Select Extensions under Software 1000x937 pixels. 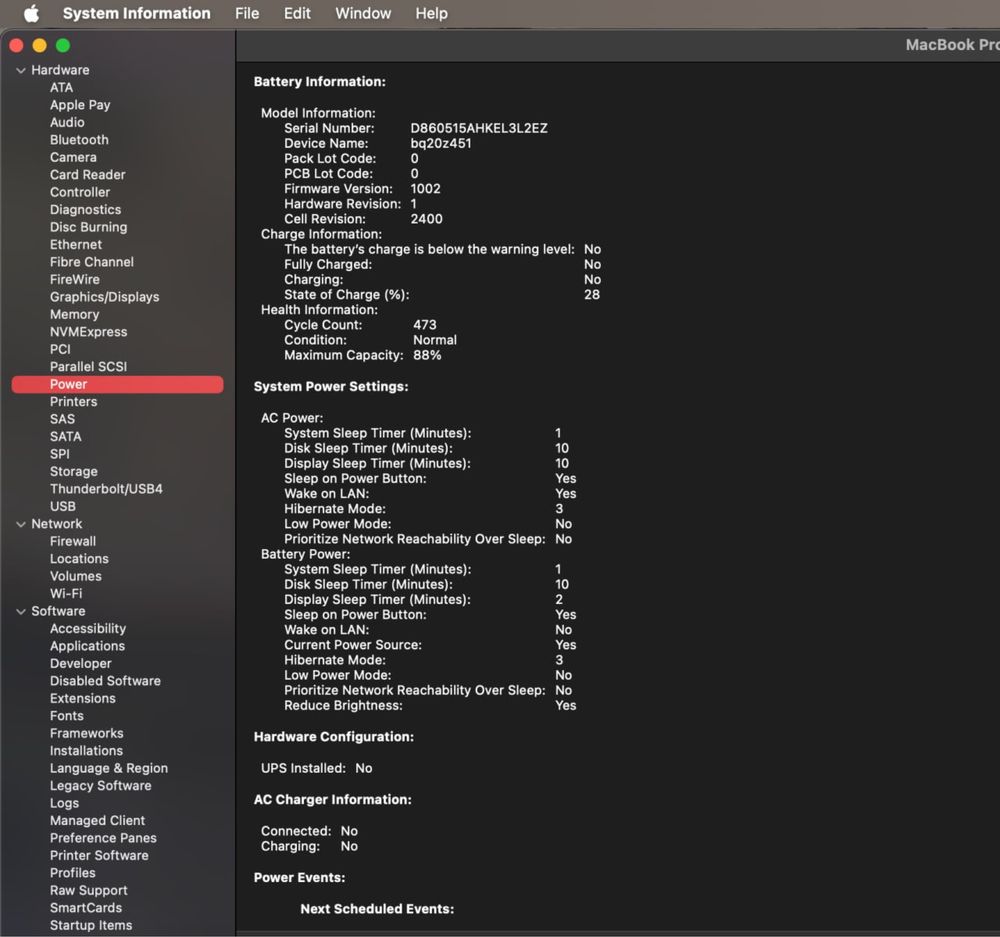click(x=83, y=698)
